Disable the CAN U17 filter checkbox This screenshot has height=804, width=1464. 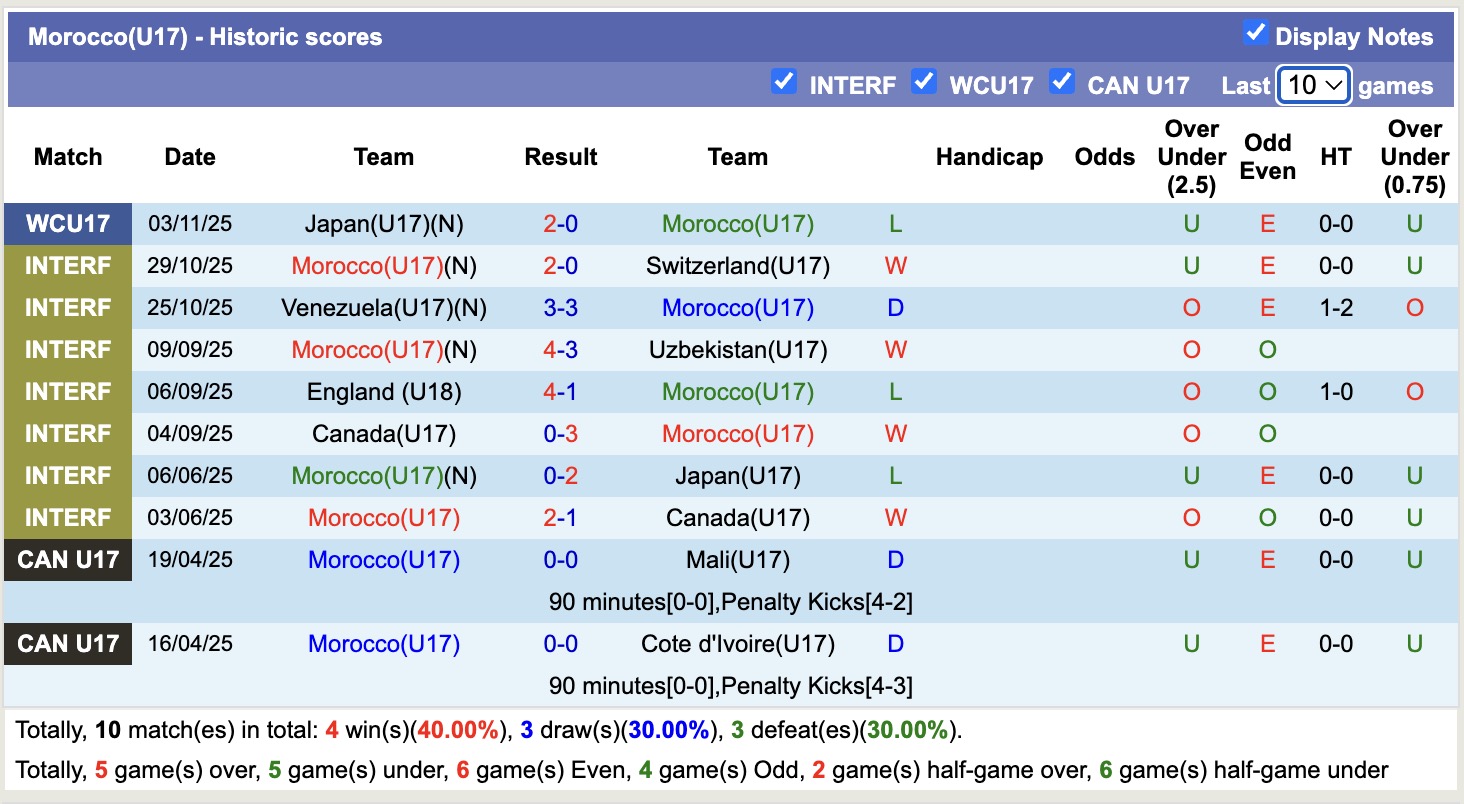click(1062, 81)
